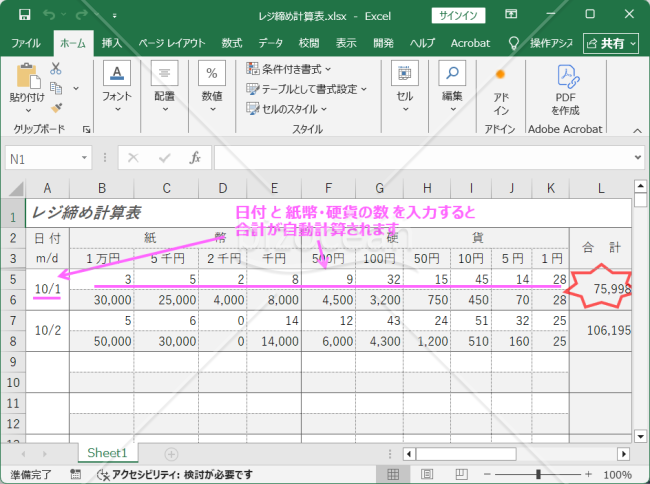This screenshot has width=650, height=484.
Task: Click the macro recording icon in status bar
Action: coord(75,474)
